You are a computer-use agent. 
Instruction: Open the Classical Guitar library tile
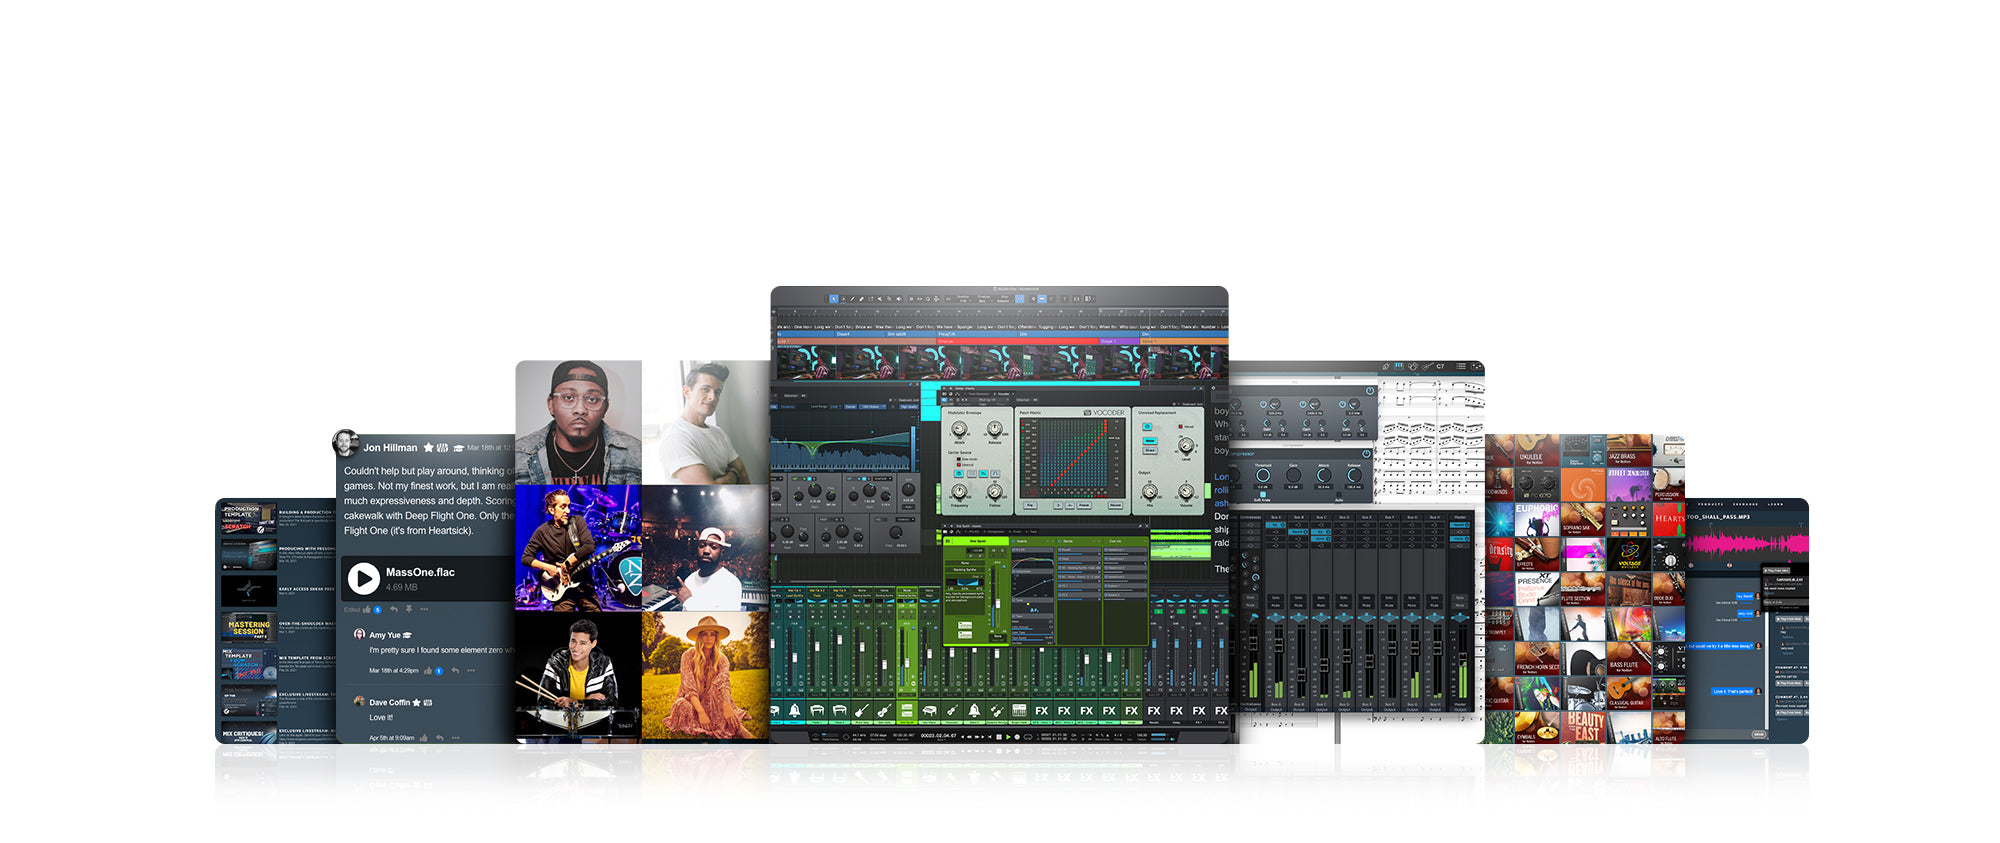[x=1629, y=692]
